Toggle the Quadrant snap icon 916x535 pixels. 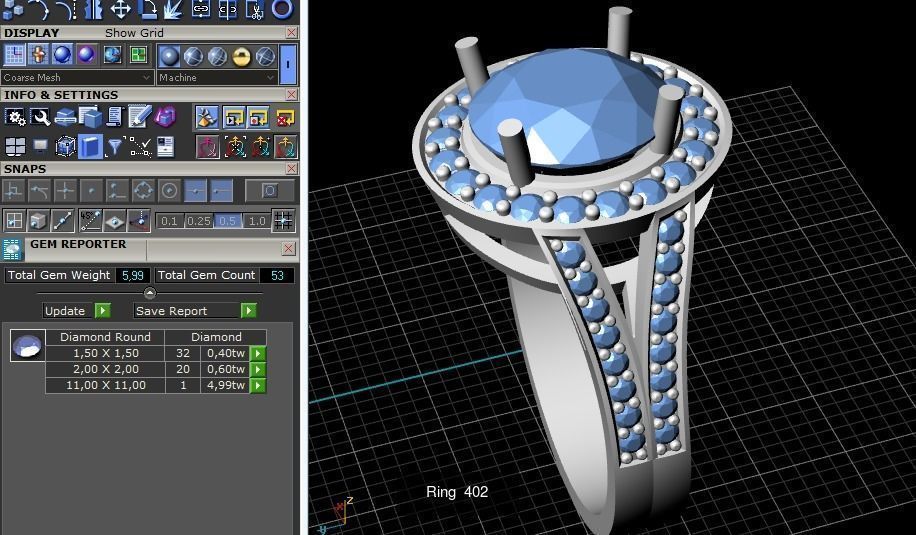point(143,190)
